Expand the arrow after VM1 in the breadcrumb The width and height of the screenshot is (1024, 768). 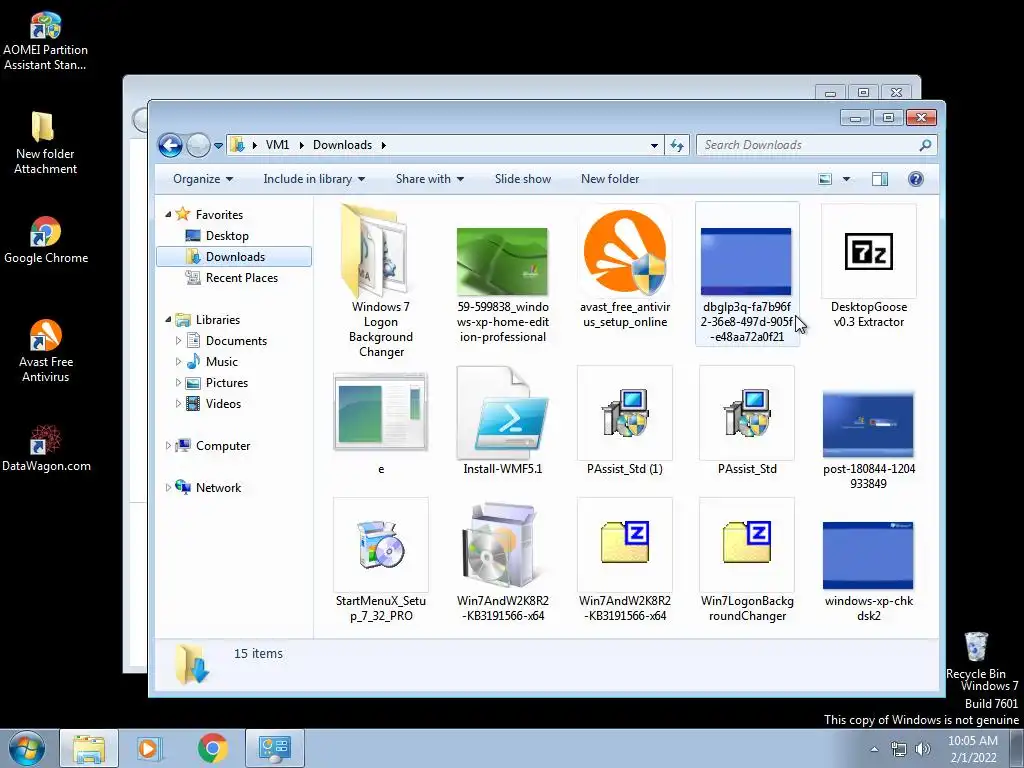(x=302, y=145)
